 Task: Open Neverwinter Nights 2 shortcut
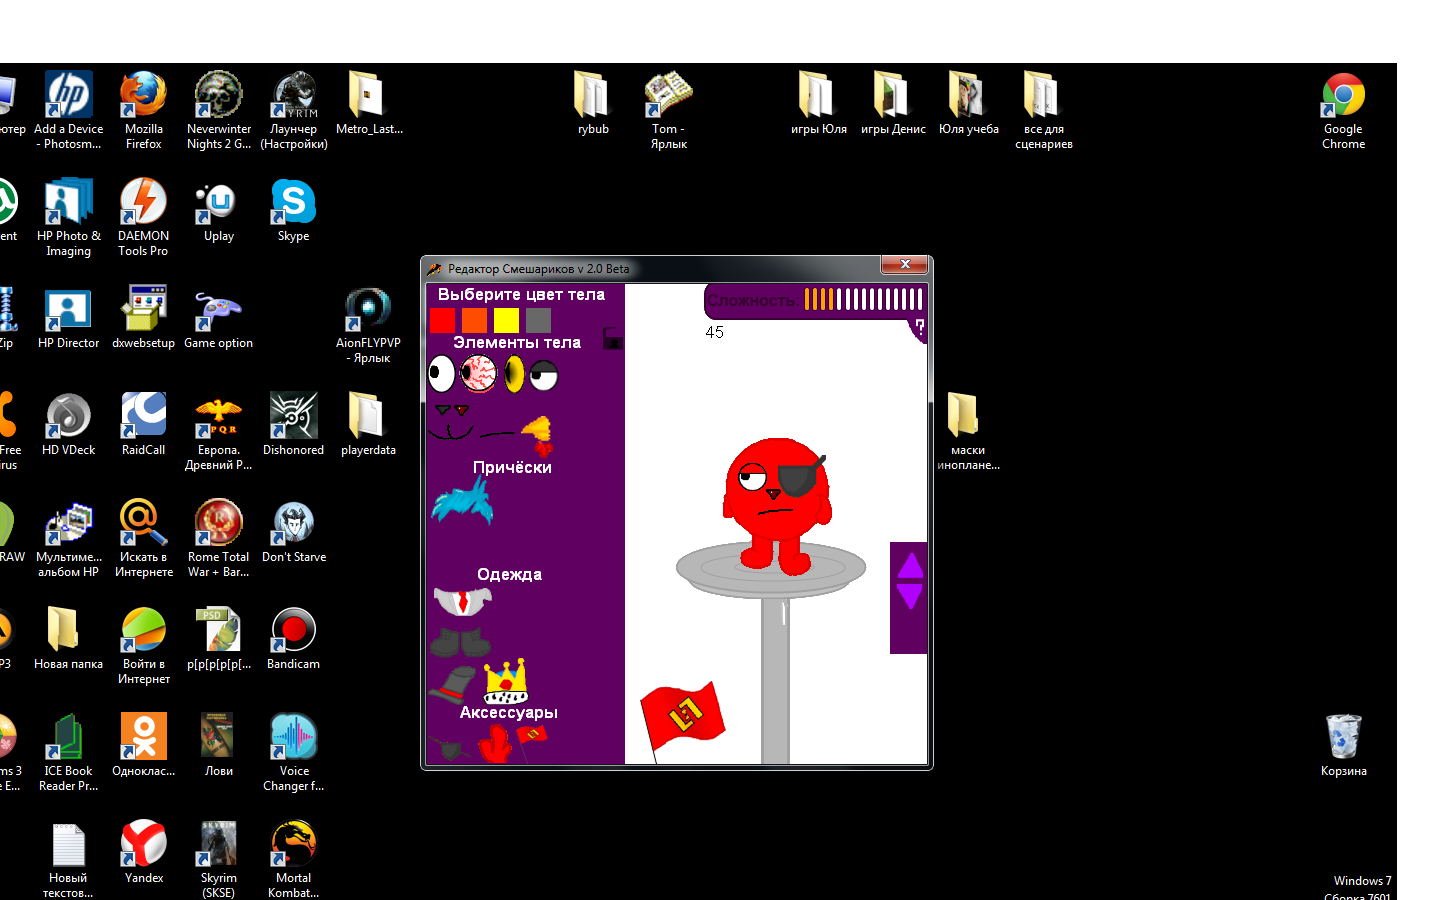pyautogui.click(x=218, y=110)
